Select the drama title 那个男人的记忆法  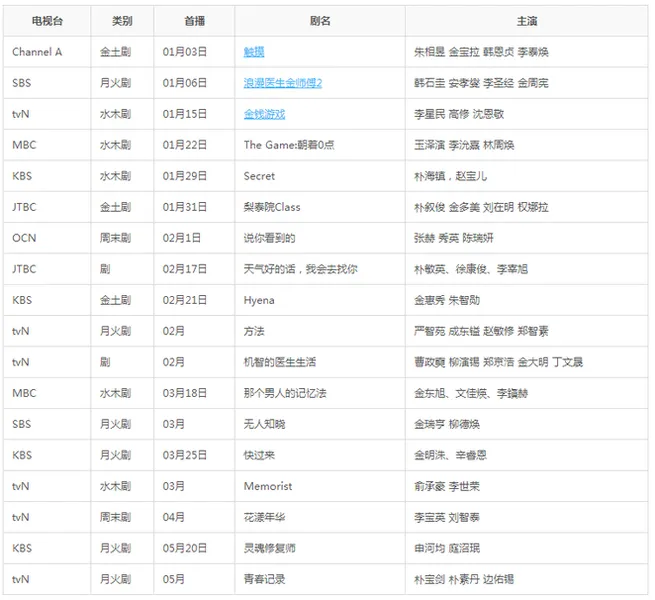pos(285,393)
